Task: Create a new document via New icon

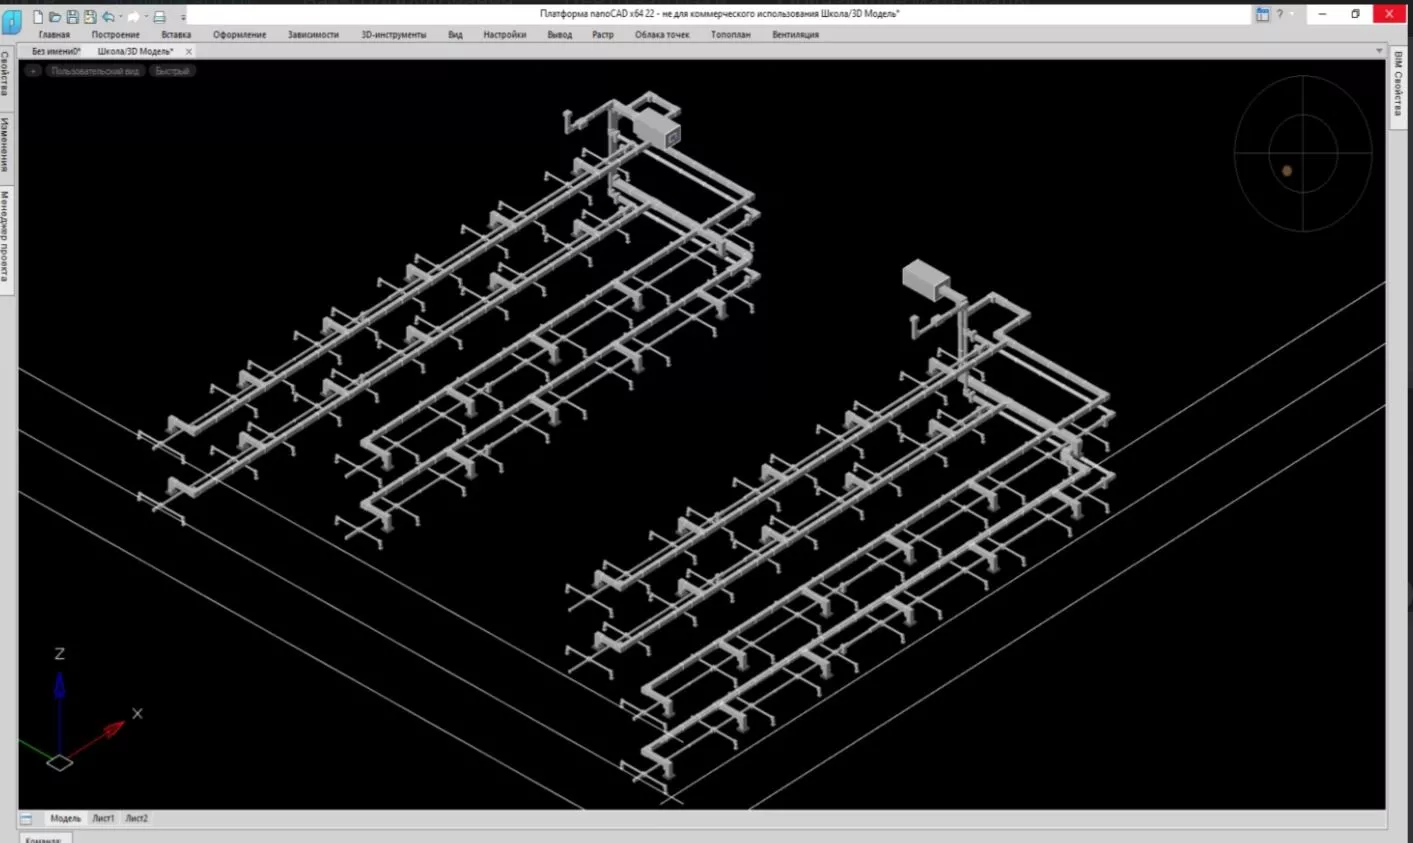Action: pos(38,15)
